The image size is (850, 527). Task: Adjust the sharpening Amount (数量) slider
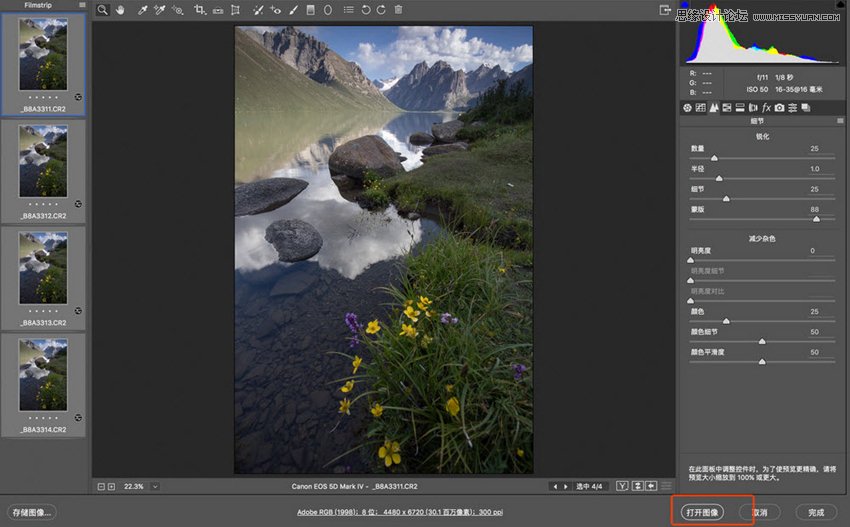tap(714, 158)
